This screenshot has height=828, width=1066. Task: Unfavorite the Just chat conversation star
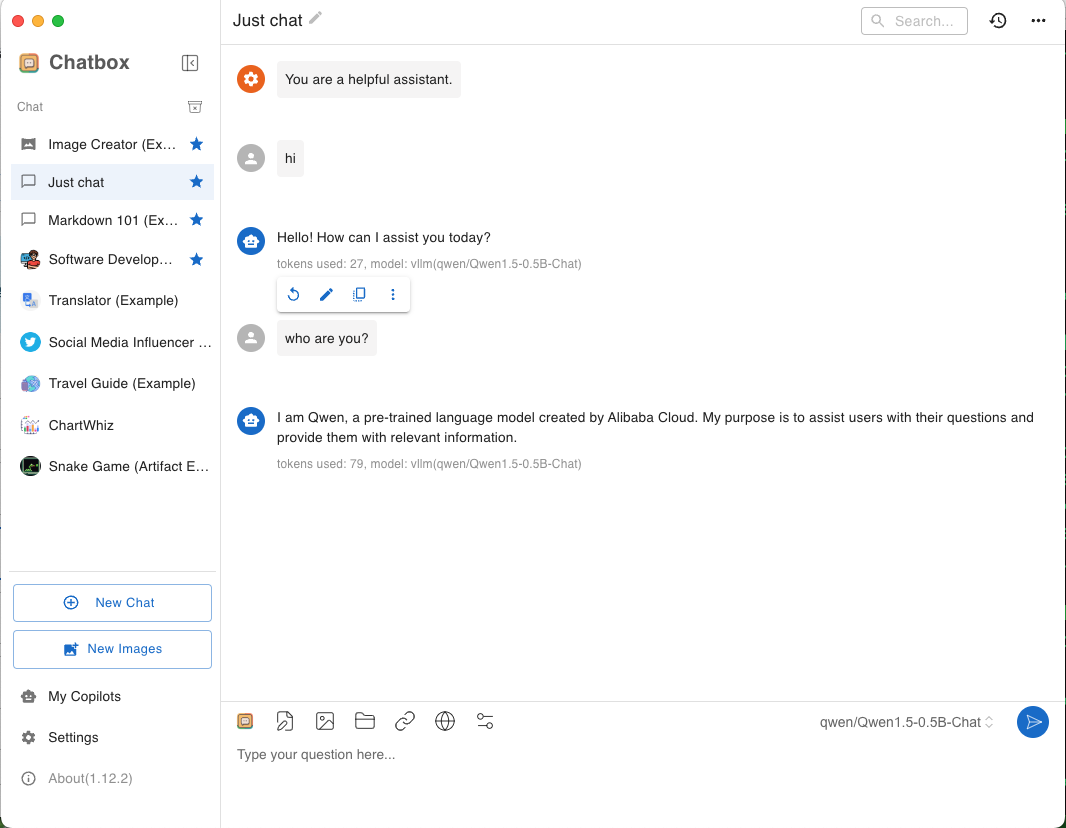196,181
